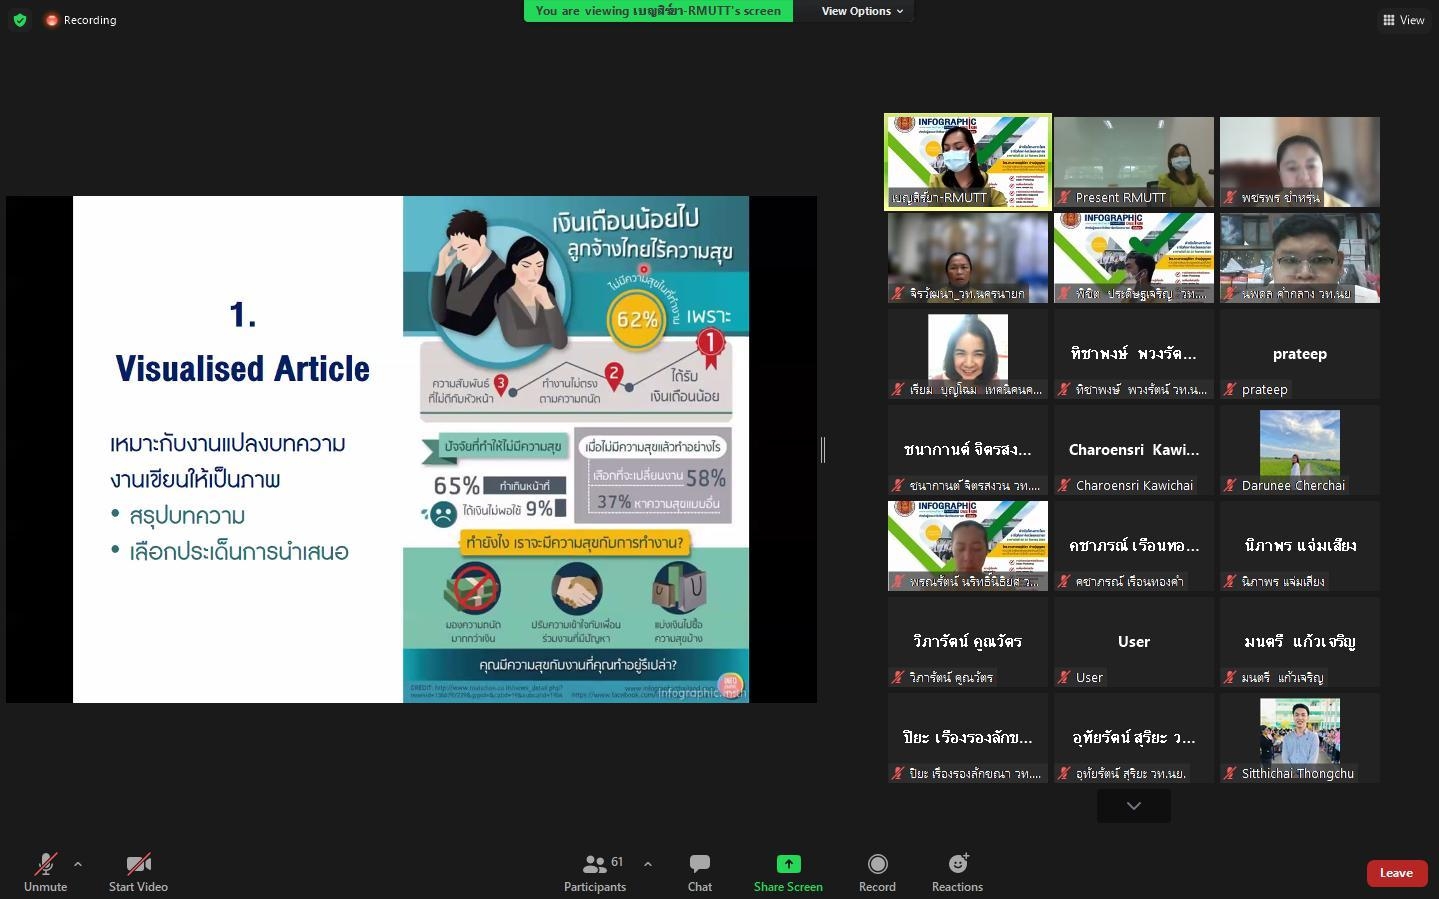Image resolution: width=1439 pixels, height=899 pixels.
Task: Select Sitthichai Thongchu's video tile
Action: (1299, 738)
